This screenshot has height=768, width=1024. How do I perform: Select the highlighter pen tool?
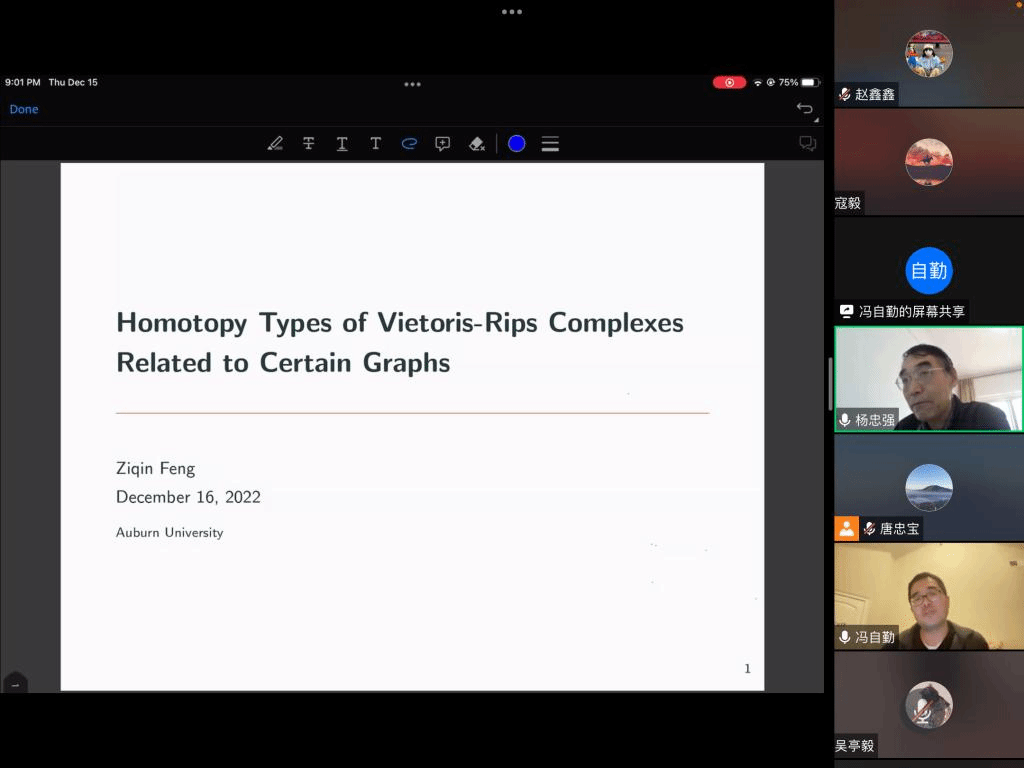pyautogui.click(x=275, y=144)
